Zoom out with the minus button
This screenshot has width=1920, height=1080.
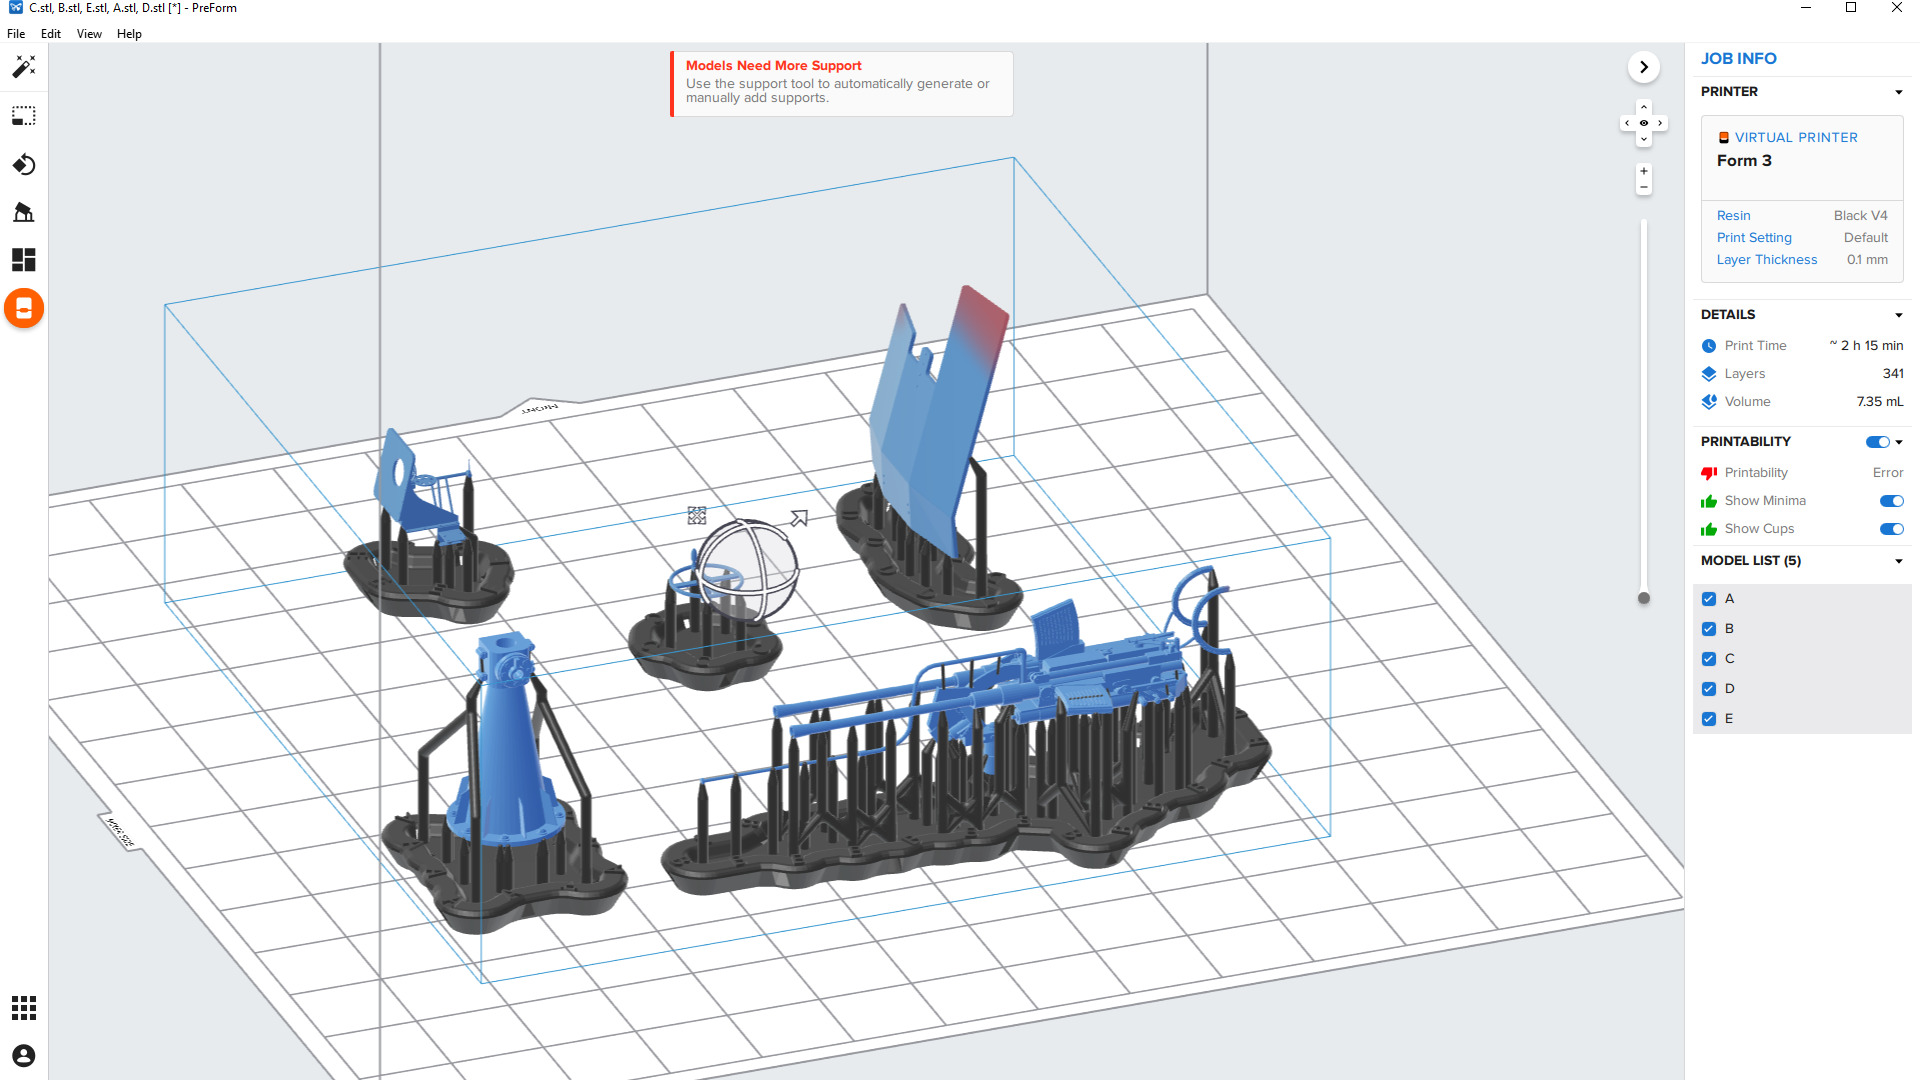coord(1644,187)
